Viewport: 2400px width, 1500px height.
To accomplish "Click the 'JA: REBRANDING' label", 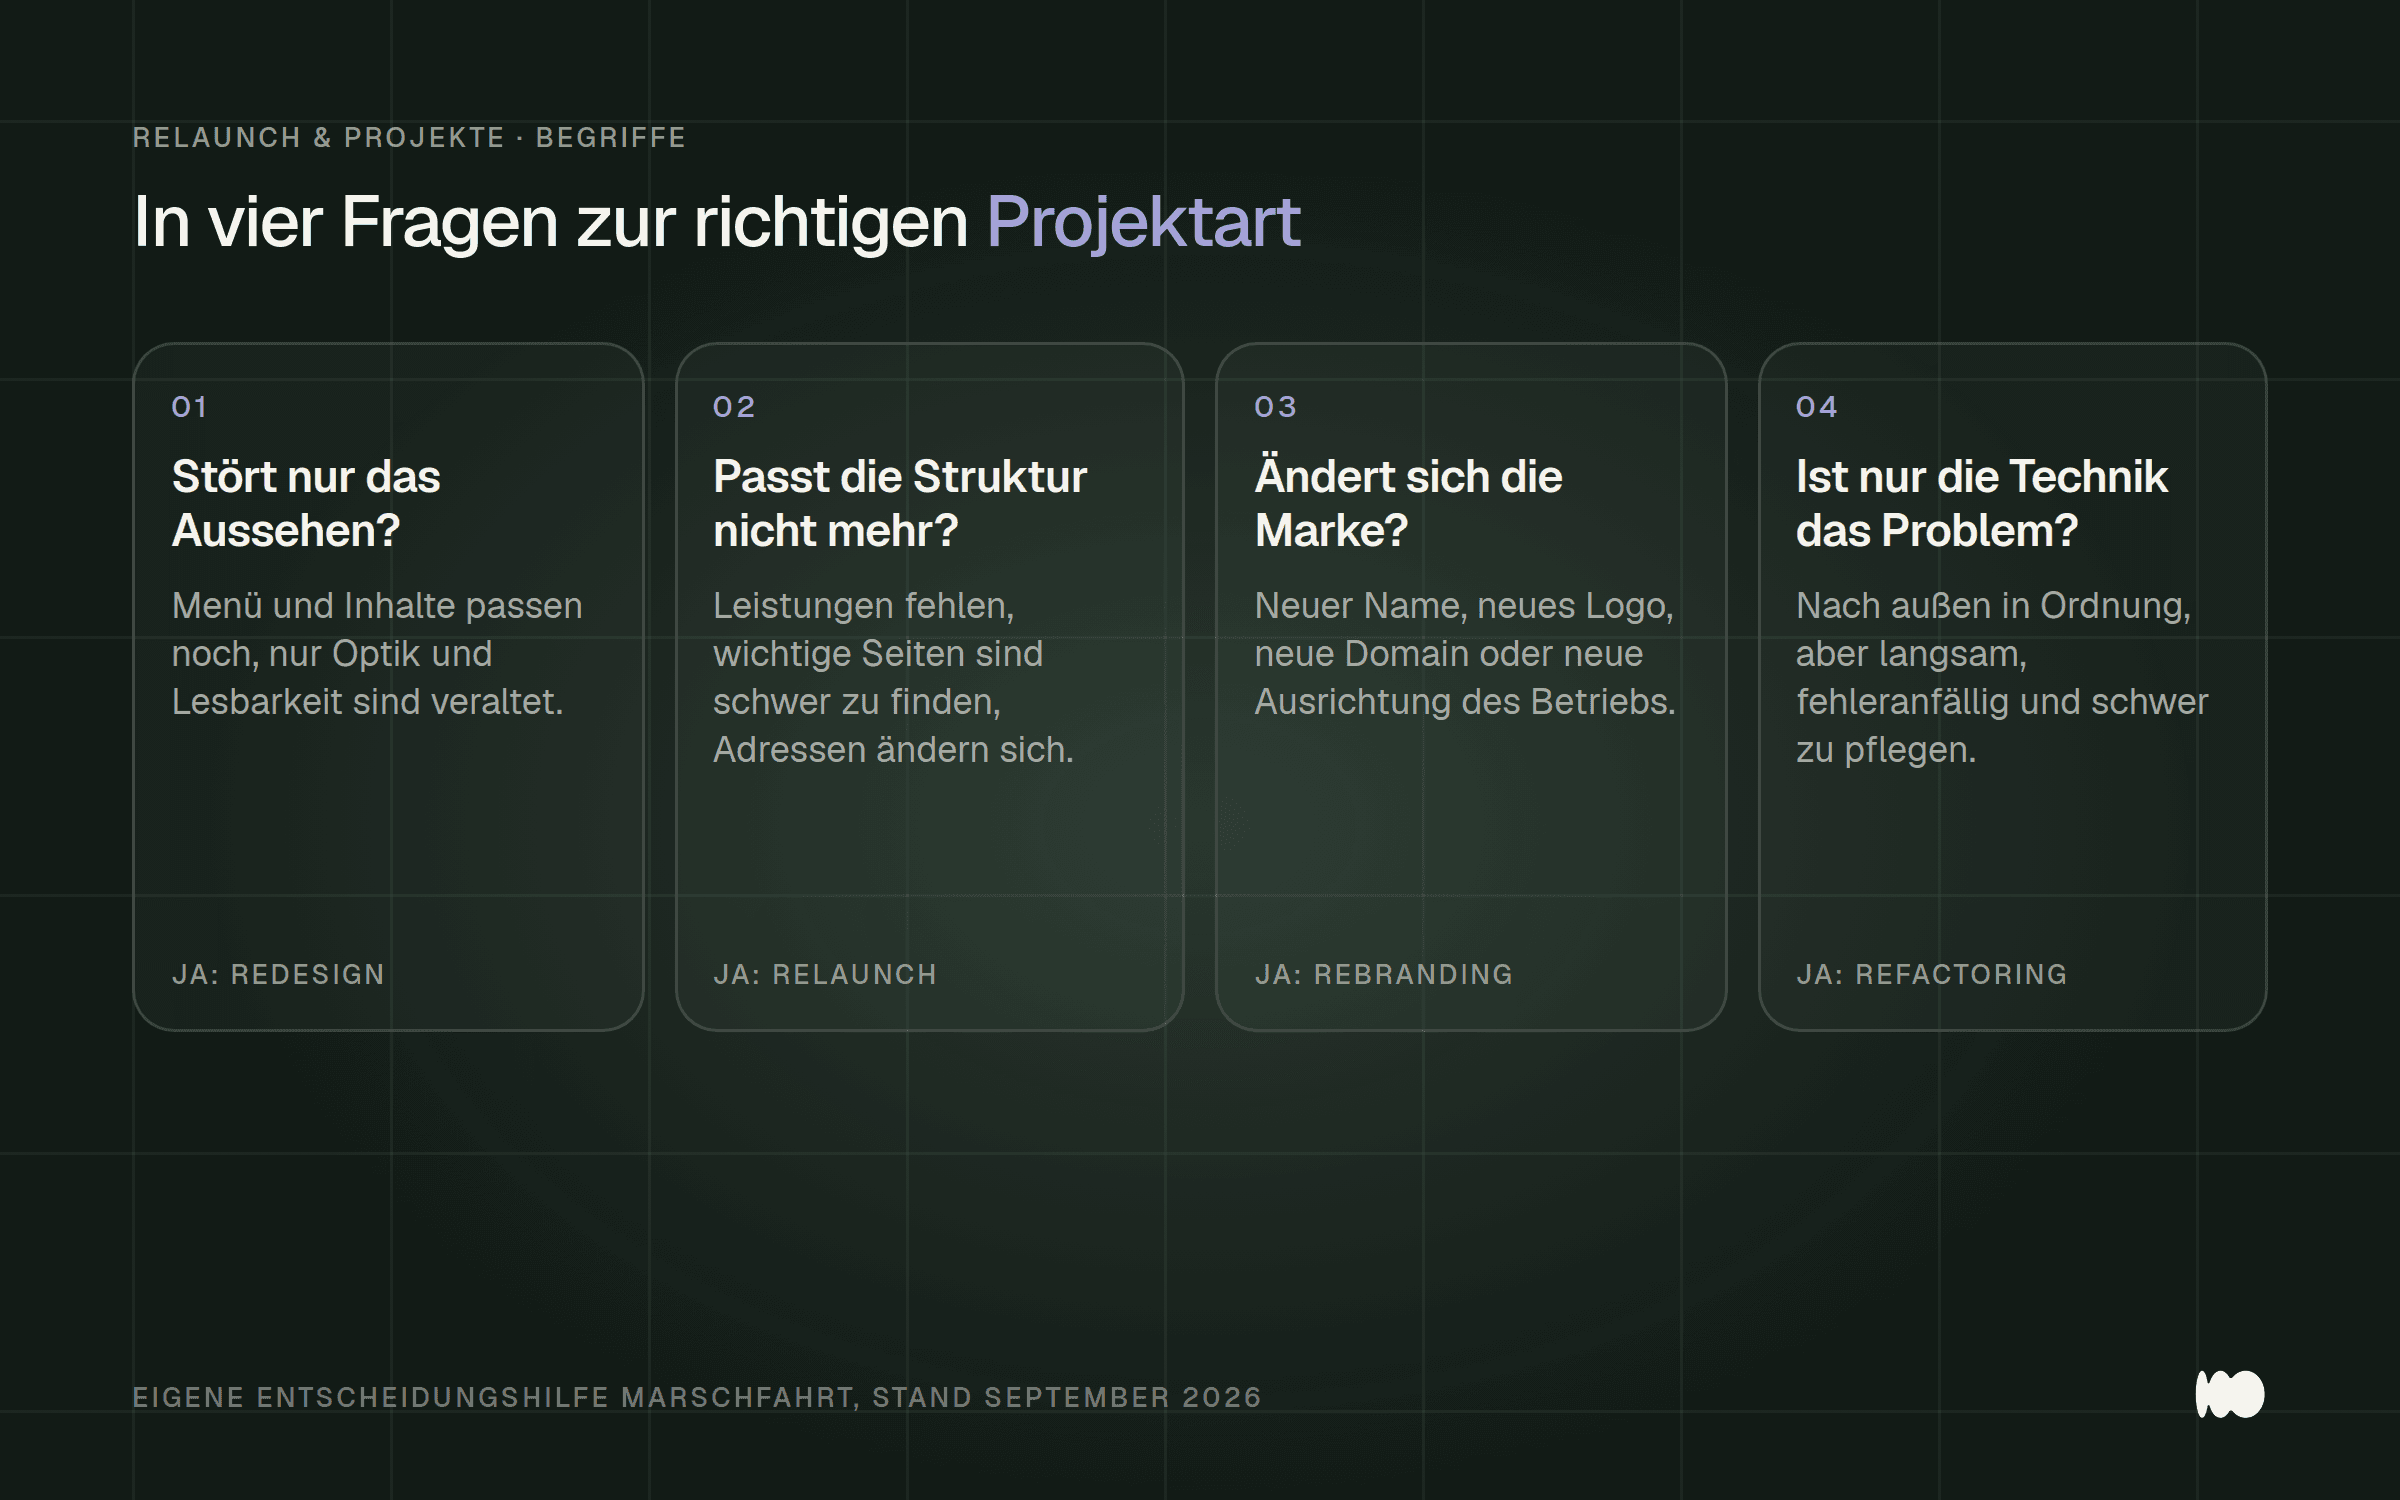I will [x=1384, y=974].
